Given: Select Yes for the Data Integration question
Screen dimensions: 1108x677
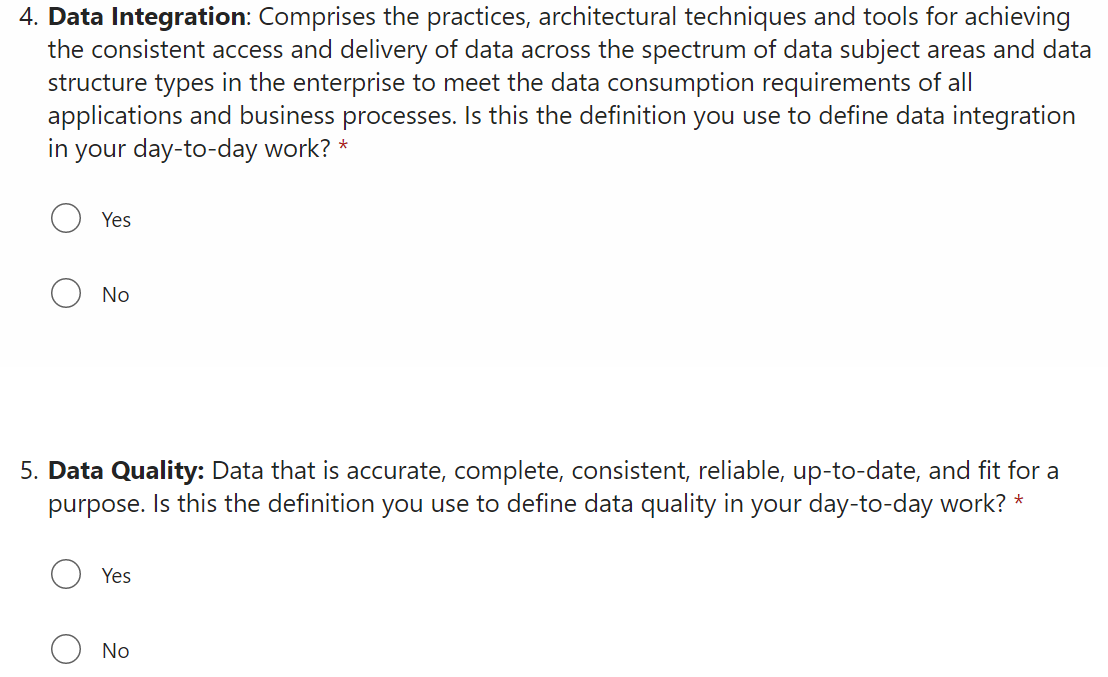Looking at the screenshot, I should [66, 219].
